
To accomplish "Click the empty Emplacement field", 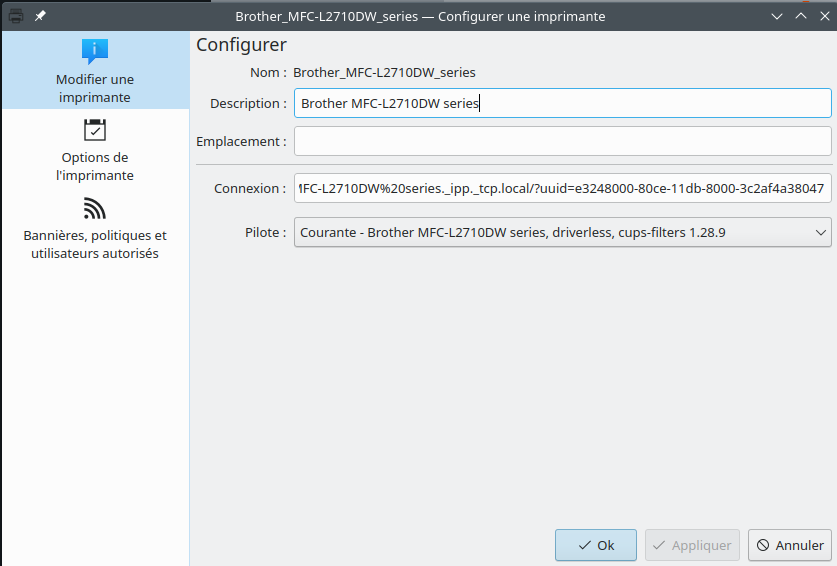I will point(563,141).
